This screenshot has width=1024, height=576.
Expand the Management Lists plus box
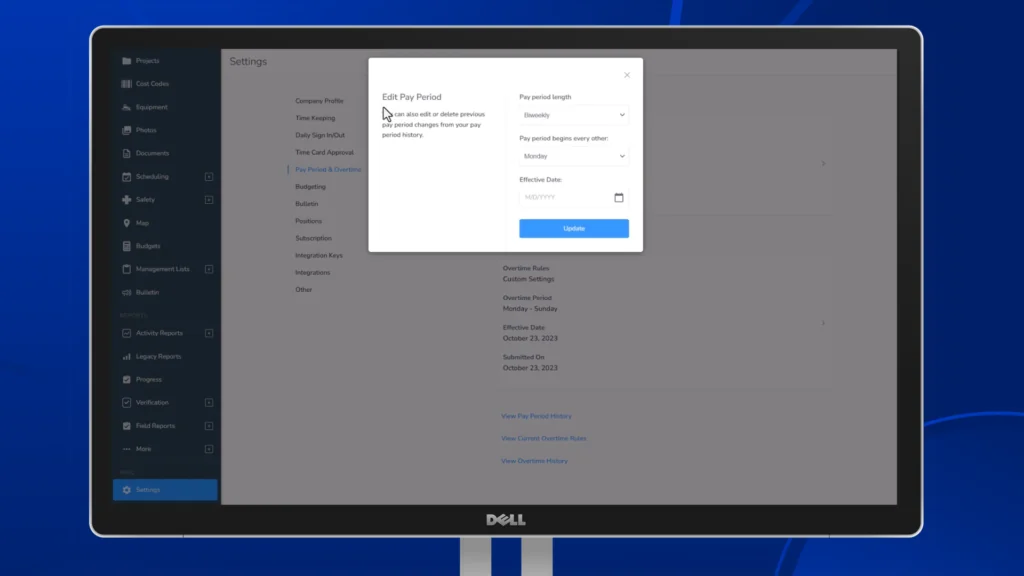[x=209, y=269]
